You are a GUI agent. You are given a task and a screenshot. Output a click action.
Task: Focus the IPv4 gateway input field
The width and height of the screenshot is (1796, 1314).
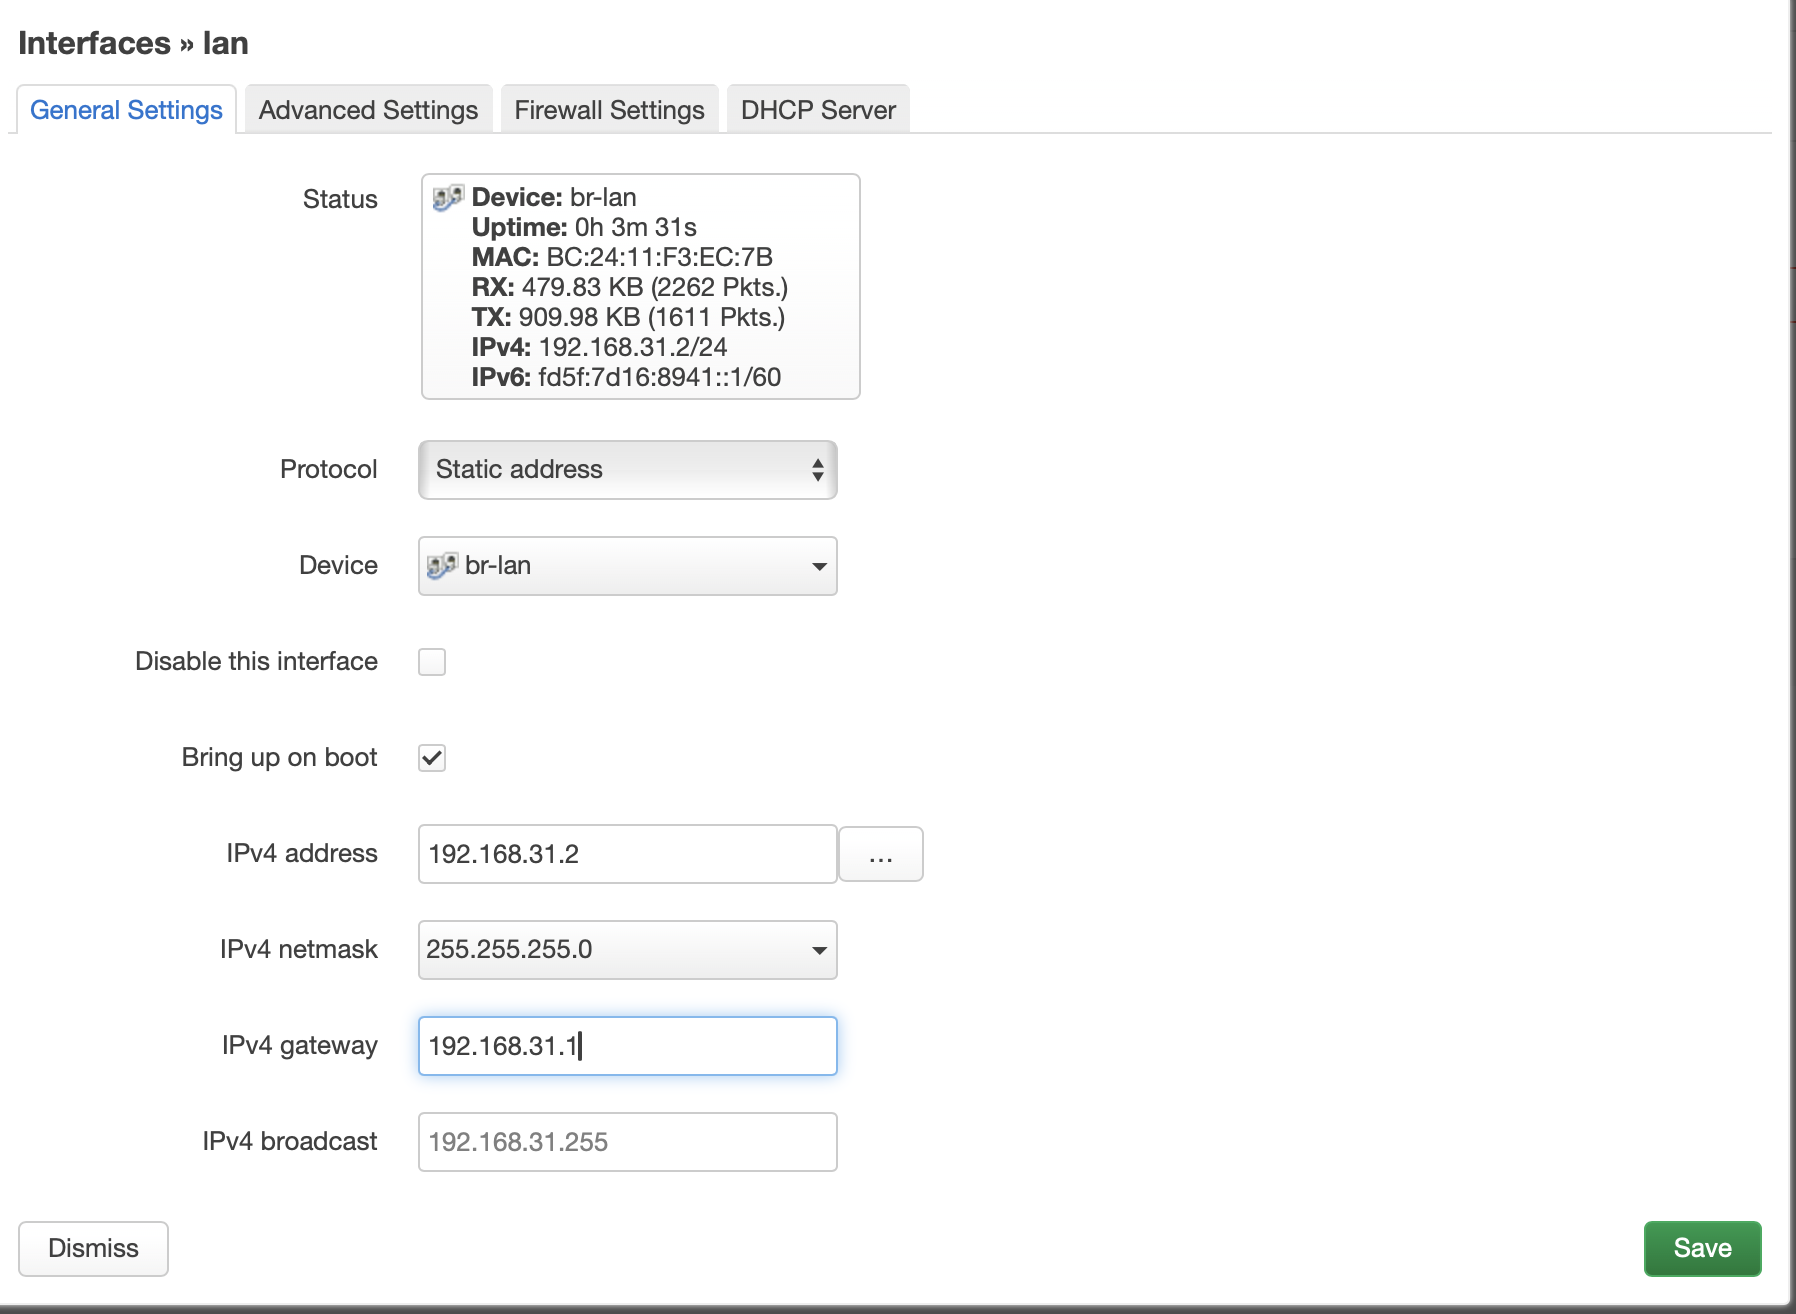626,1046
